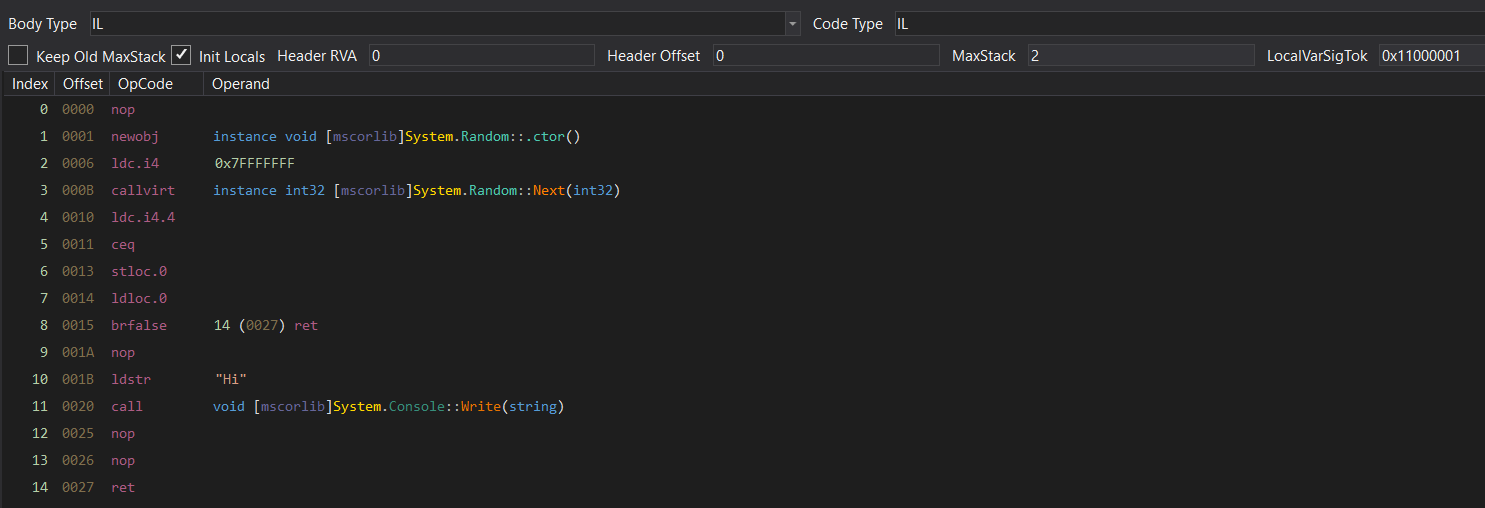This screenshot has height=508, width=1485.
Task: Click the 0x7FFFFFFF operand value
Action: [x=255, y=163]
